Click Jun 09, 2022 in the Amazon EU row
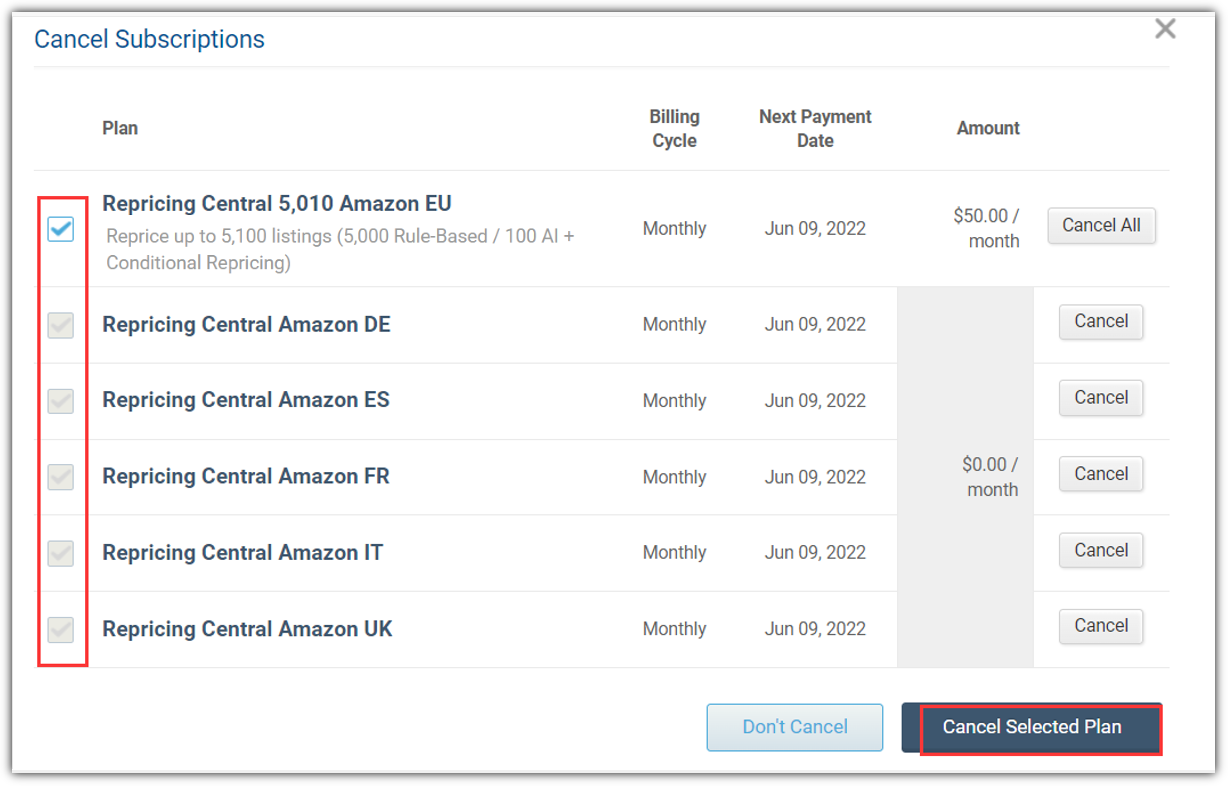The image size is (1228, 786). [815, 228]
